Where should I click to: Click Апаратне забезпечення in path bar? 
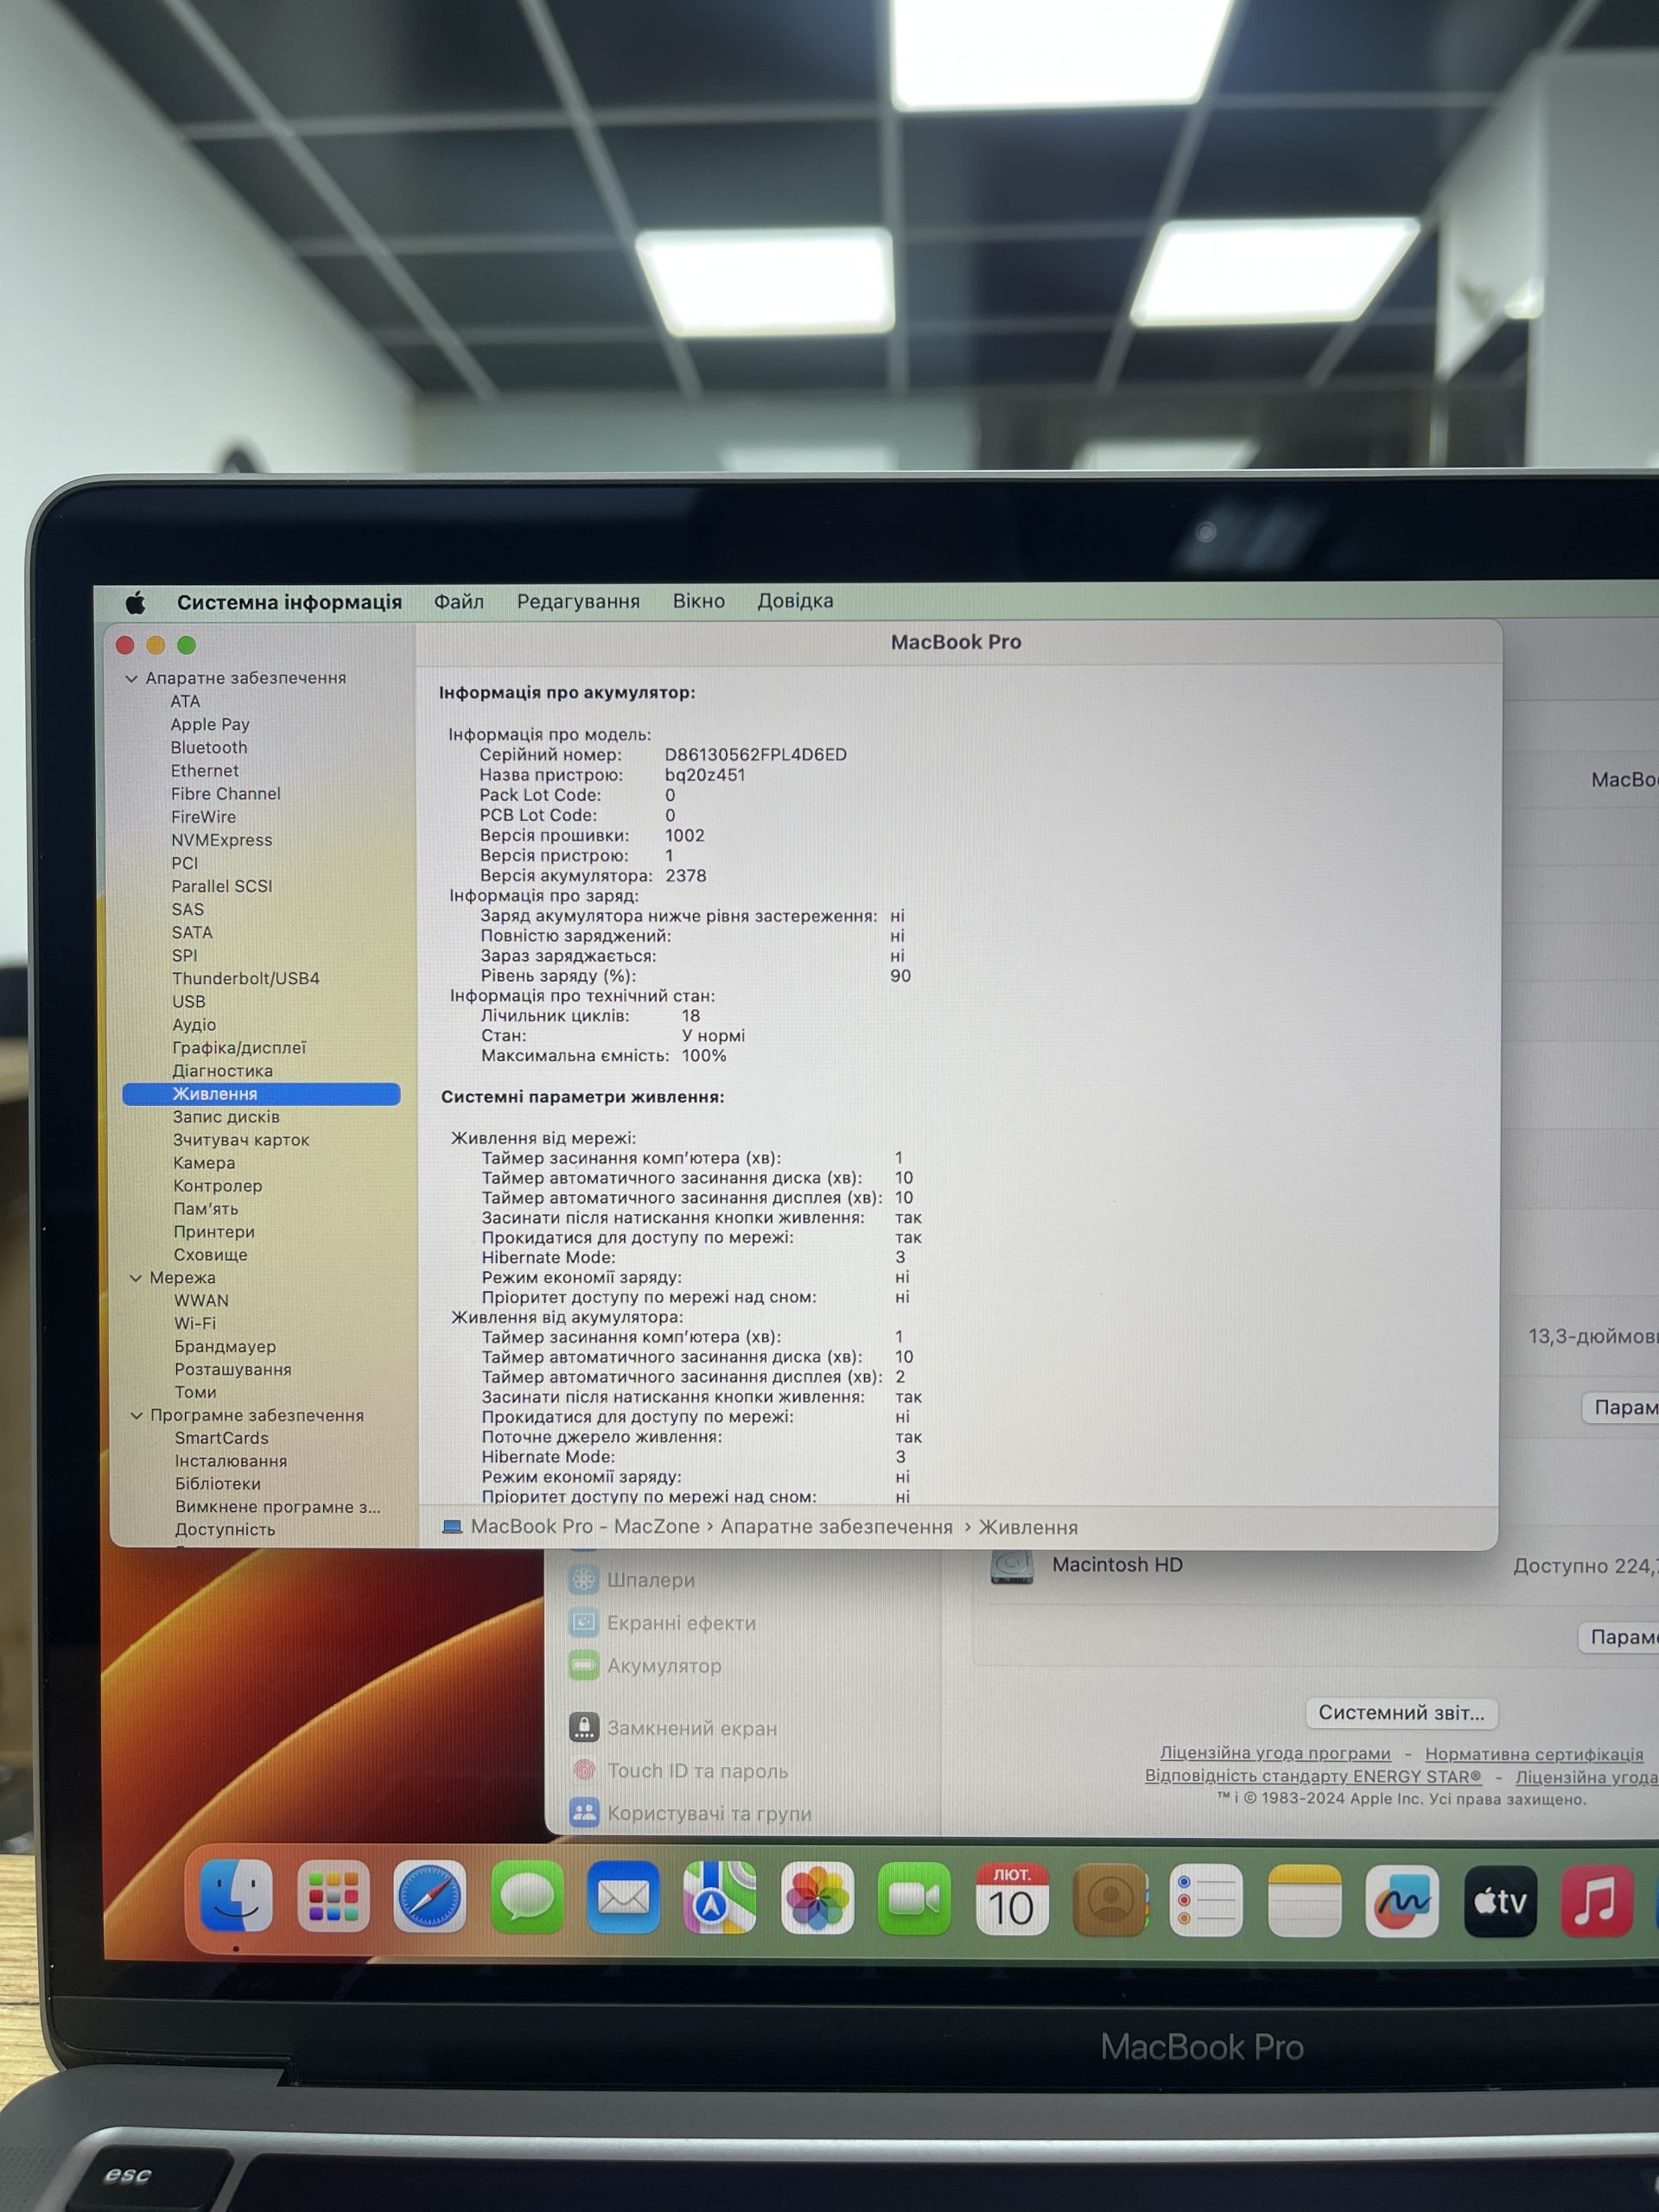[x=837, y=1527]
